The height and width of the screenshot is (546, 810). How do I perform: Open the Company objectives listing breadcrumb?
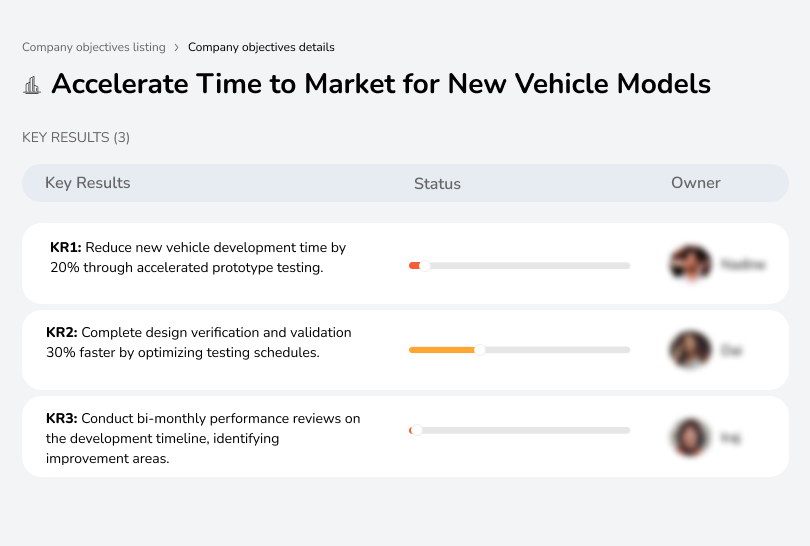click(x=94, y=47)
